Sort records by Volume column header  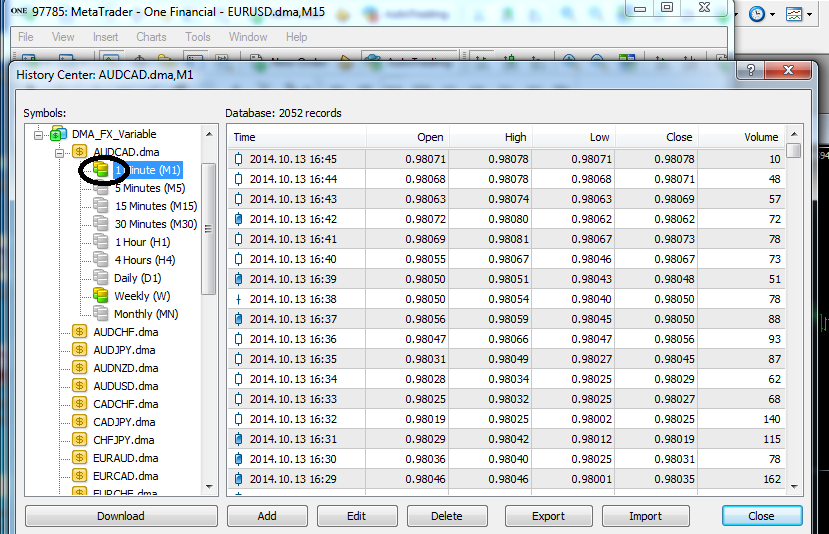pos(760,137)
